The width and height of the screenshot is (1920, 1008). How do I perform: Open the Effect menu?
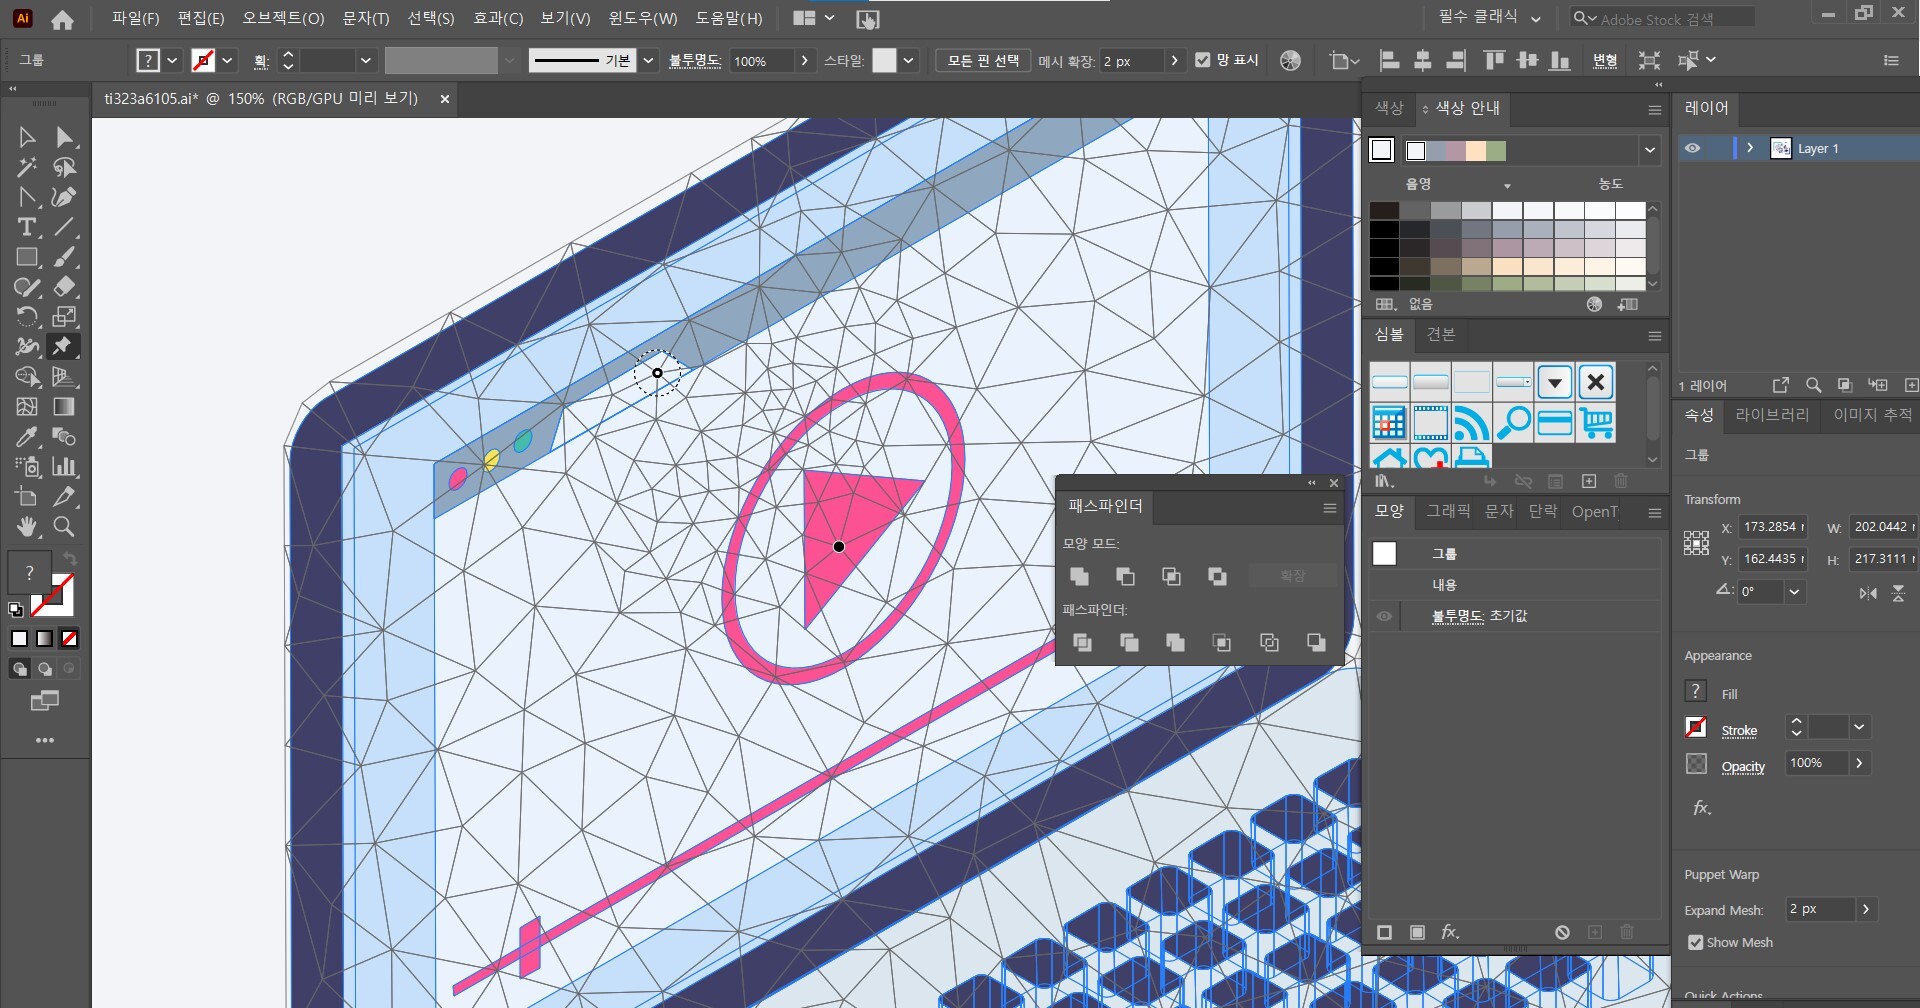click(x=498, y=18)
